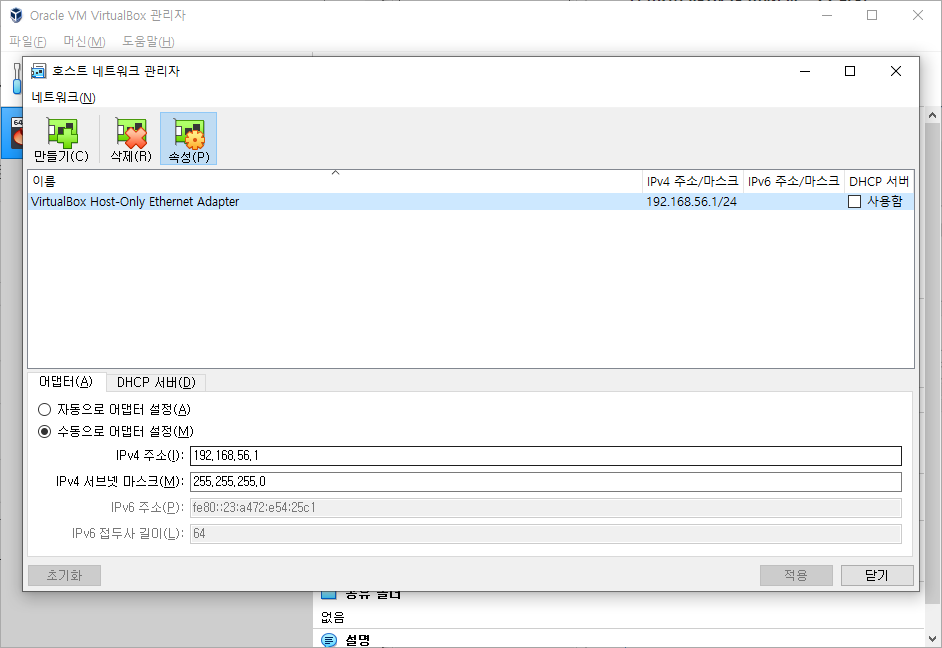Screen dimensions: 942x648
Task: Switch to the DHCP 서버(D) tab
Action: point(156,383)
